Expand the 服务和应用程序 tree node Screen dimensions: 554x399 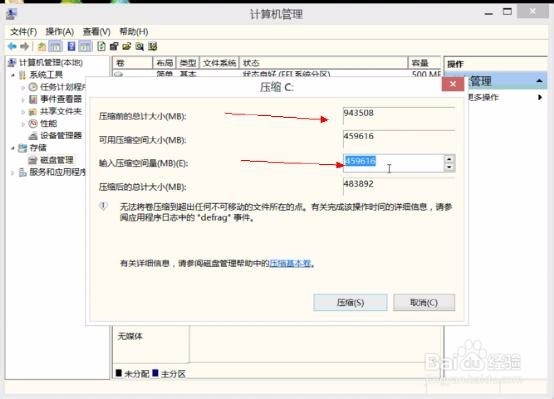tap(13, 173)
